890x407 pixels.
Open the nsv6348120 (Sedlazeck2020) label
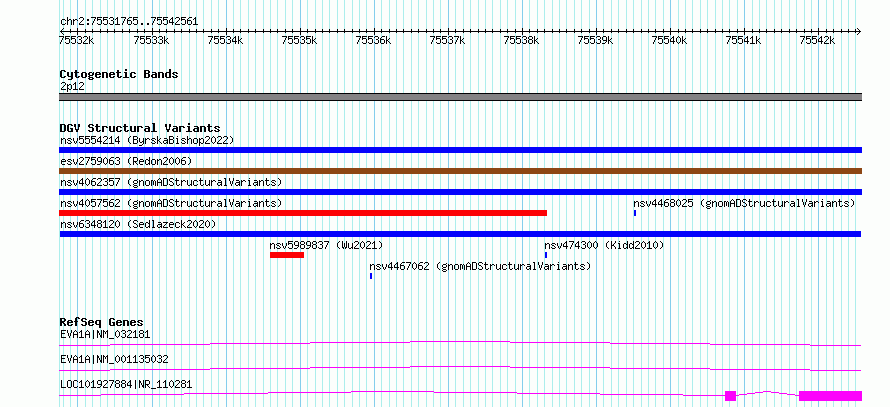pos(138,224)
